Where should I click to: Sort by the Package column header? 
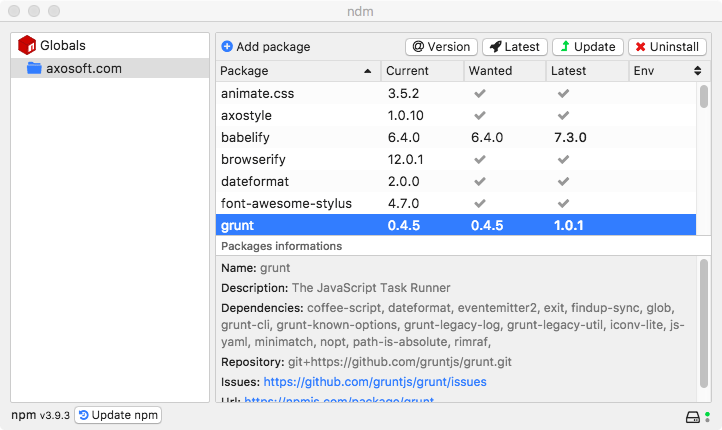click(x=298, y=71)
